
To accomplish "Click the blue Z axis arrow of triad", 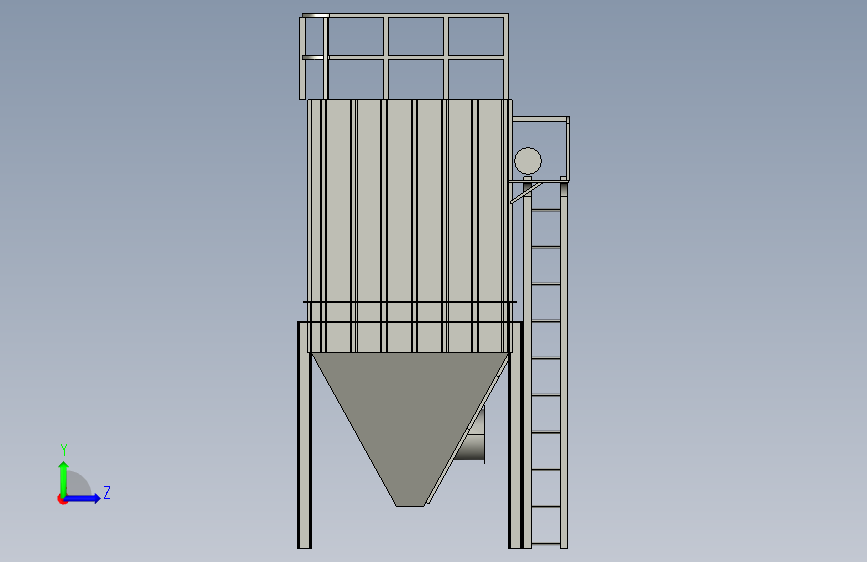I will point(82,498).
